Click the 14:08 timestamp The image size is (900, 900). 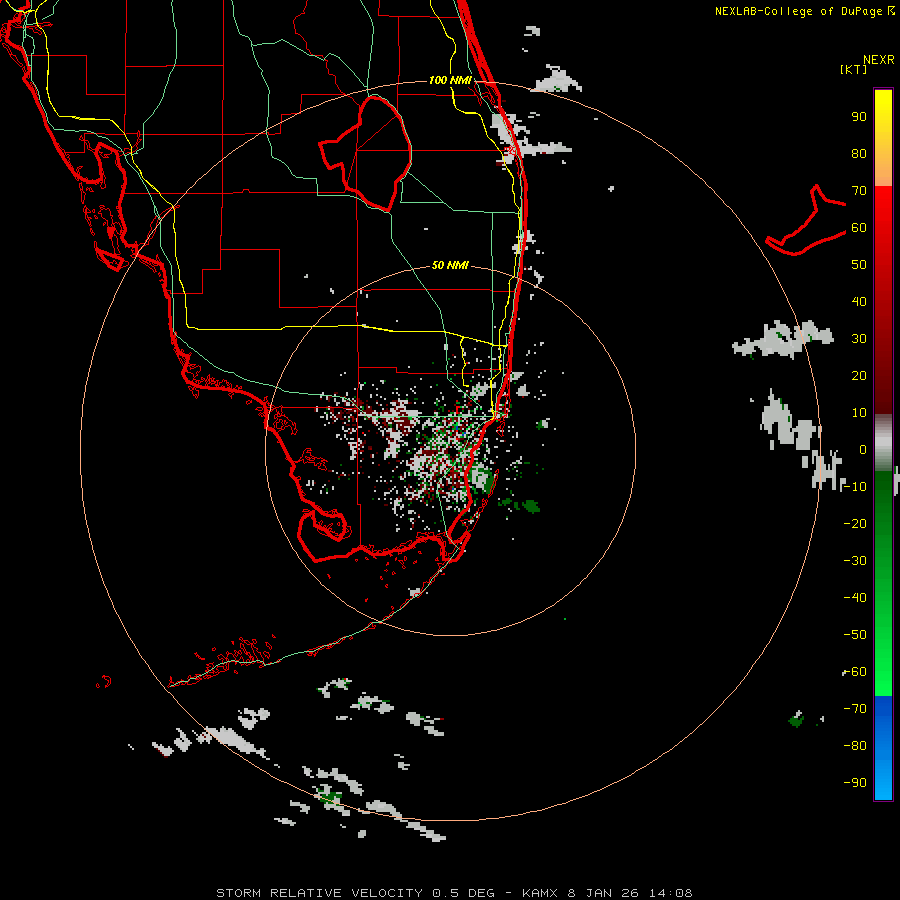pyautogui.click(x=670, y=893)
